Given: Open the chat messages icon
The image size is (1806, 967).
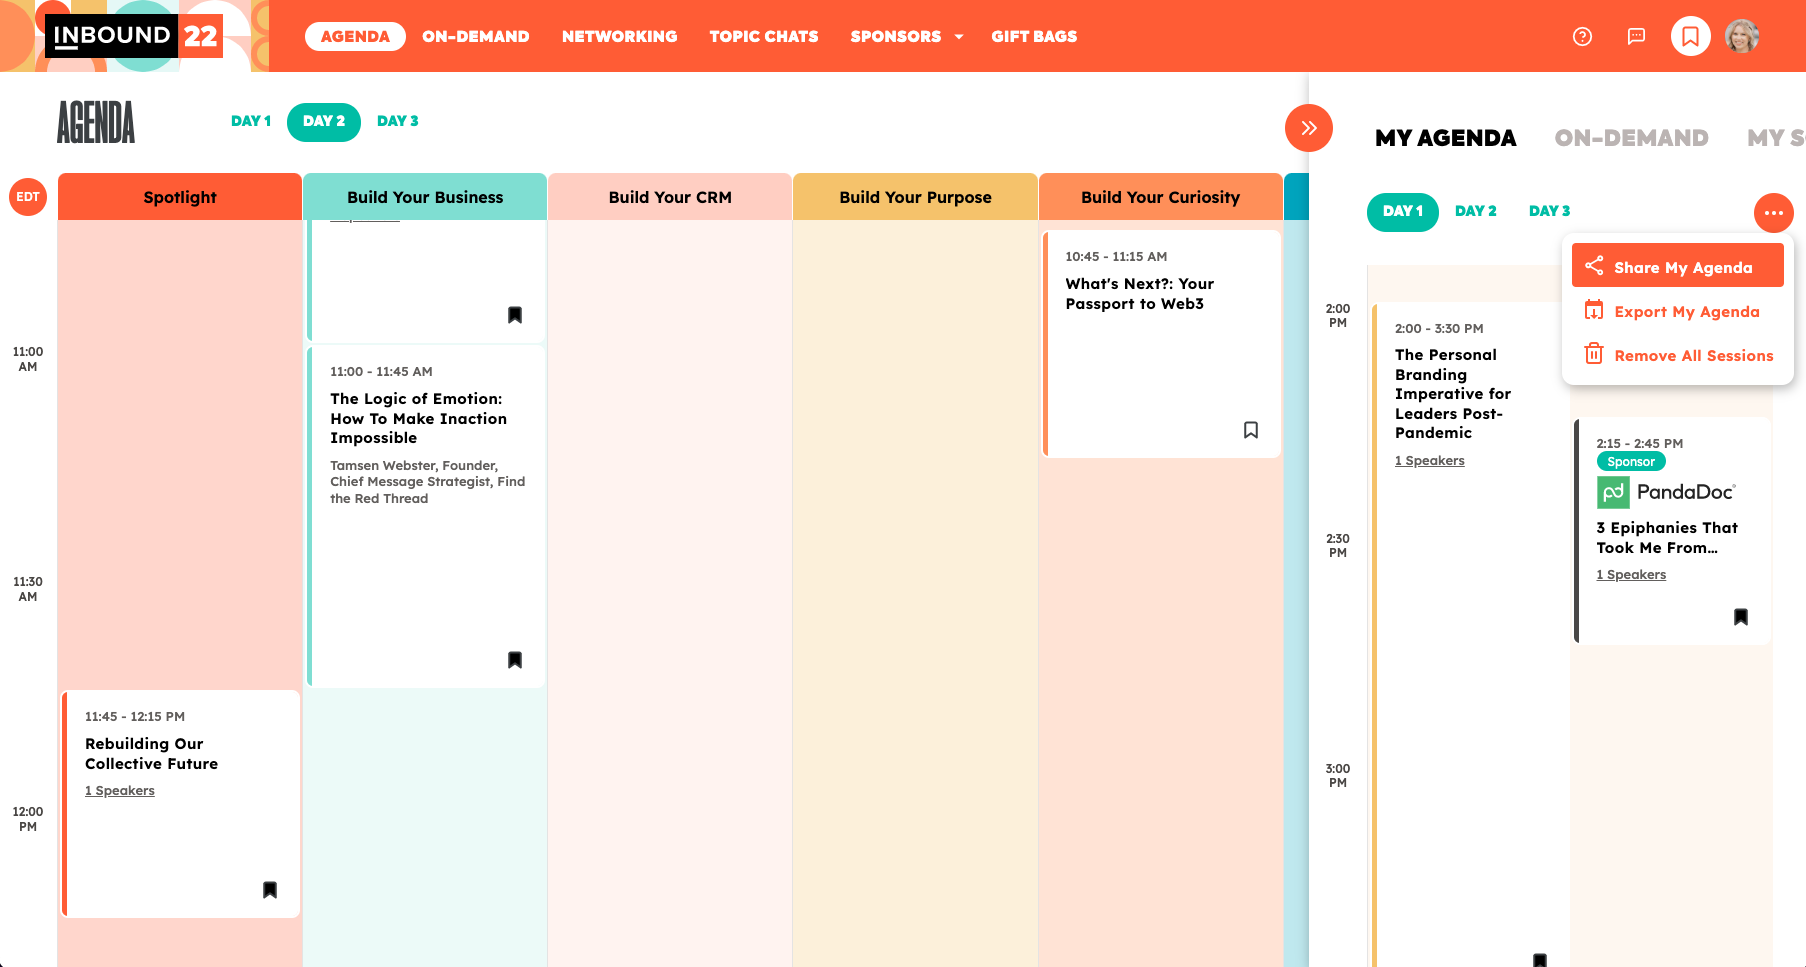Looking at the screenshot, I should point(1636,37).
